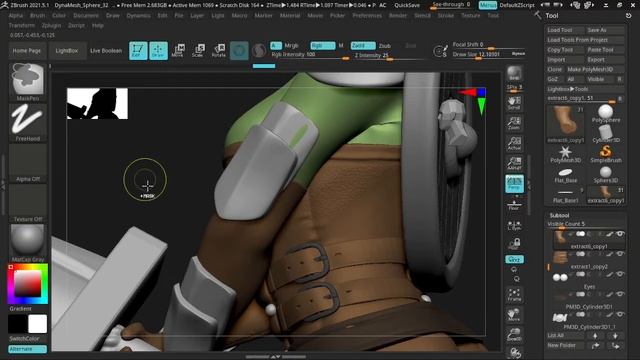Open the Help menu
The height and width of the screenshot is (360, 640).
pos(98,25)
